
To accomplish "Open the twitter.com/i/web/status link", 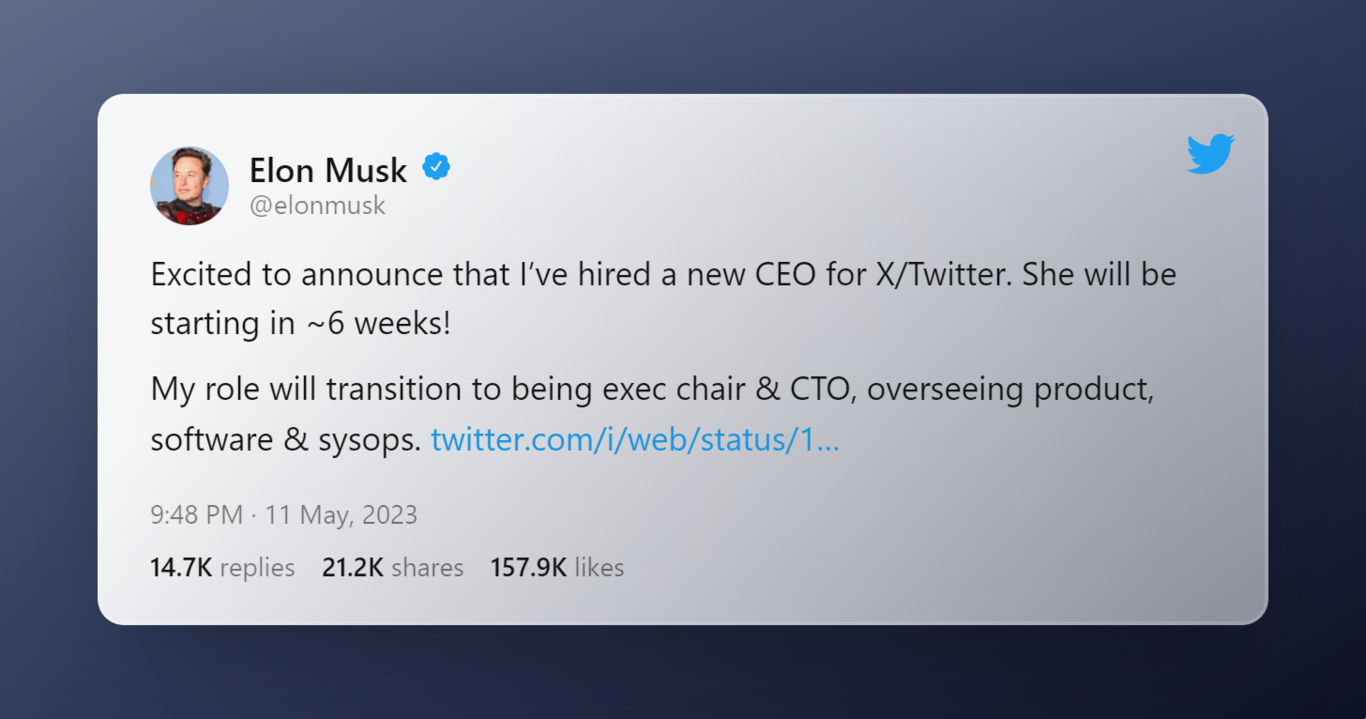I will click(635, 440).
